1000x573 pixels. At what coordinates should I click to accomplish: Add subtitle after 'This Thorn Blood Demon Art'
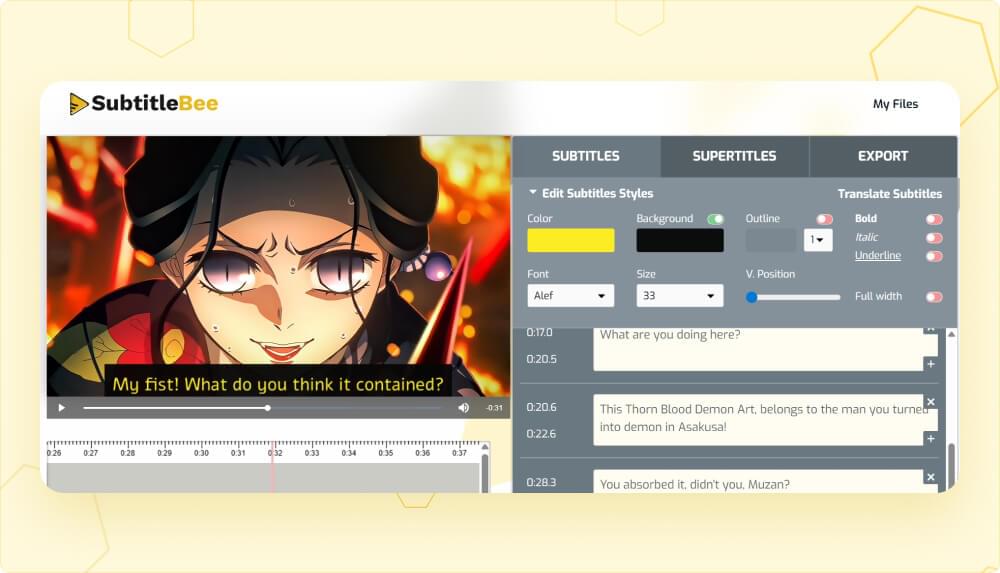click(930, 438)
